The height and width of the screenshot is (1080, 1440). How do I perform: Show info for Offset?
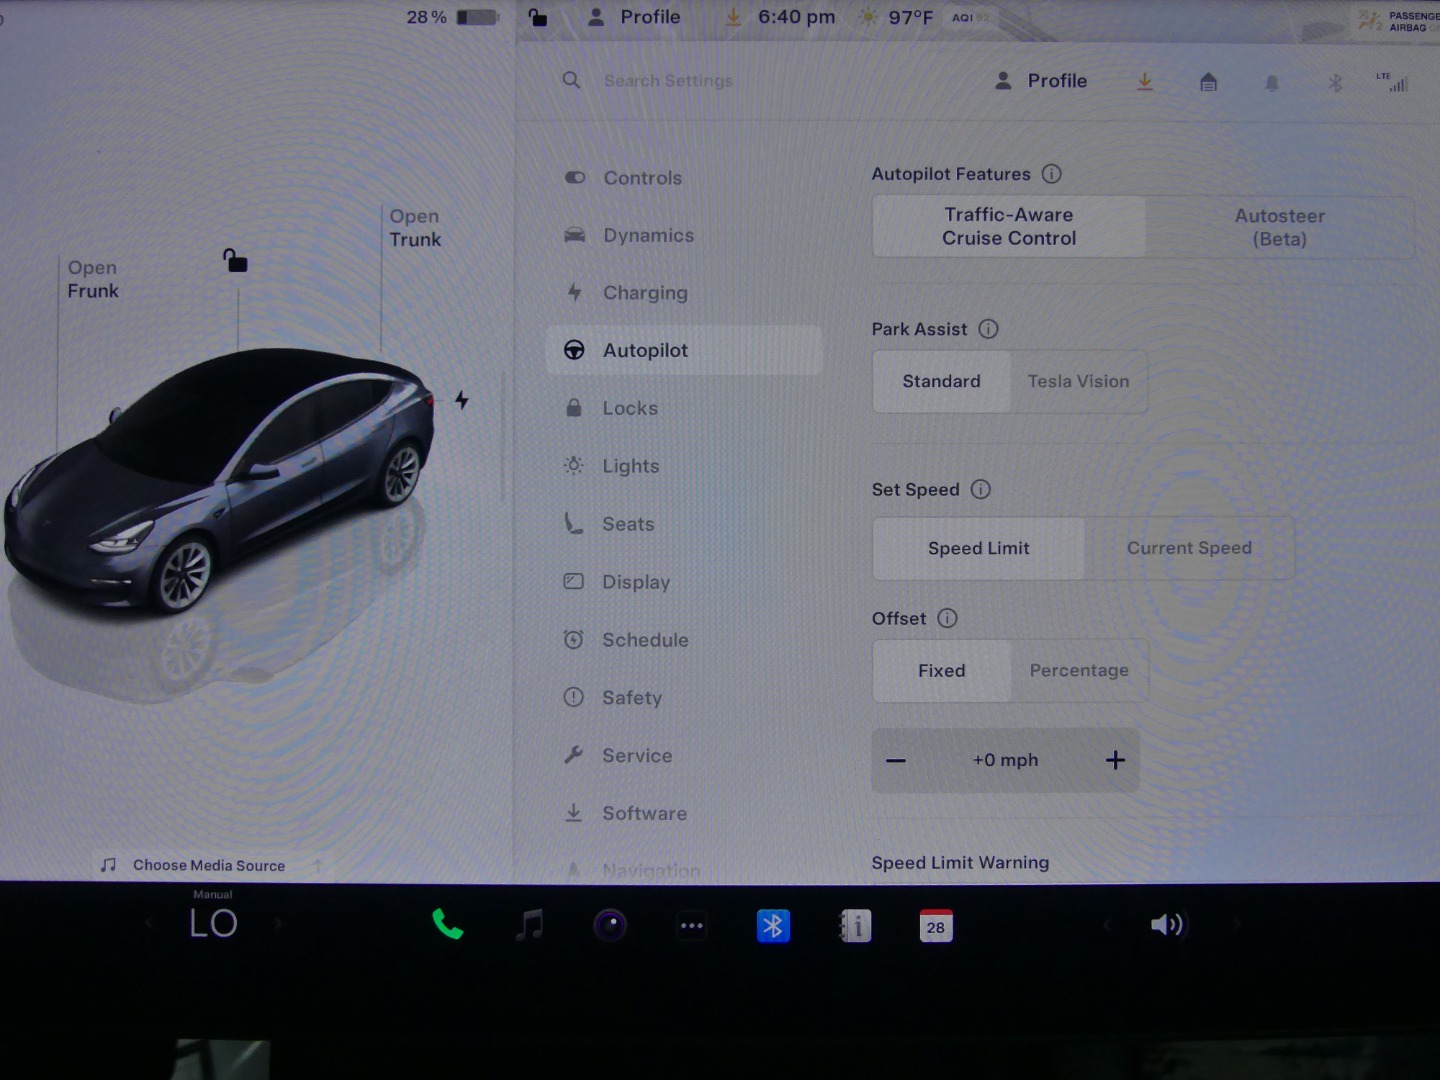point(947,618)
